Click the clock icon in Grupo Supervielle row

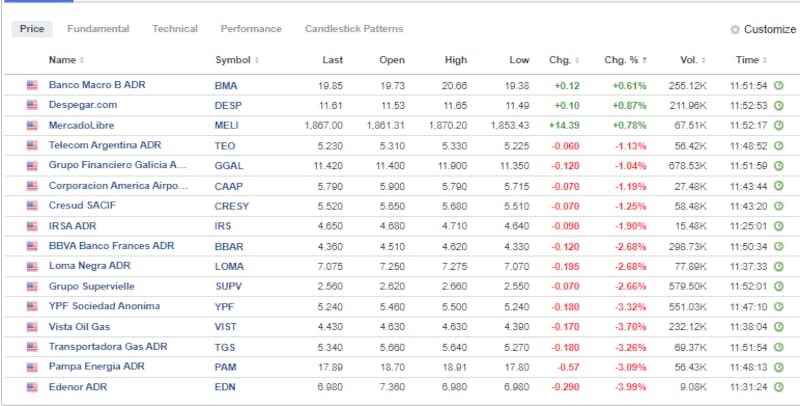[x=779, y=286]
